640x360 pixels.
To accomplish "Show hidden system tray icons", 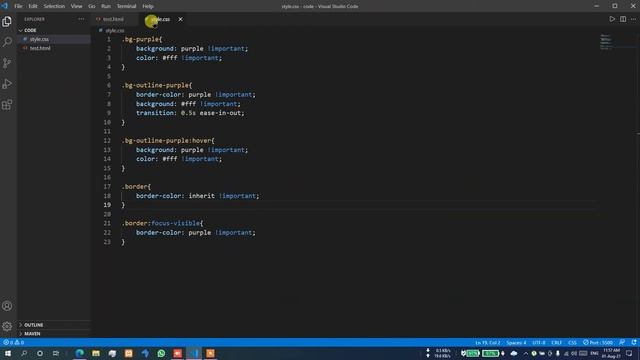I will click(x=525, y=353).
